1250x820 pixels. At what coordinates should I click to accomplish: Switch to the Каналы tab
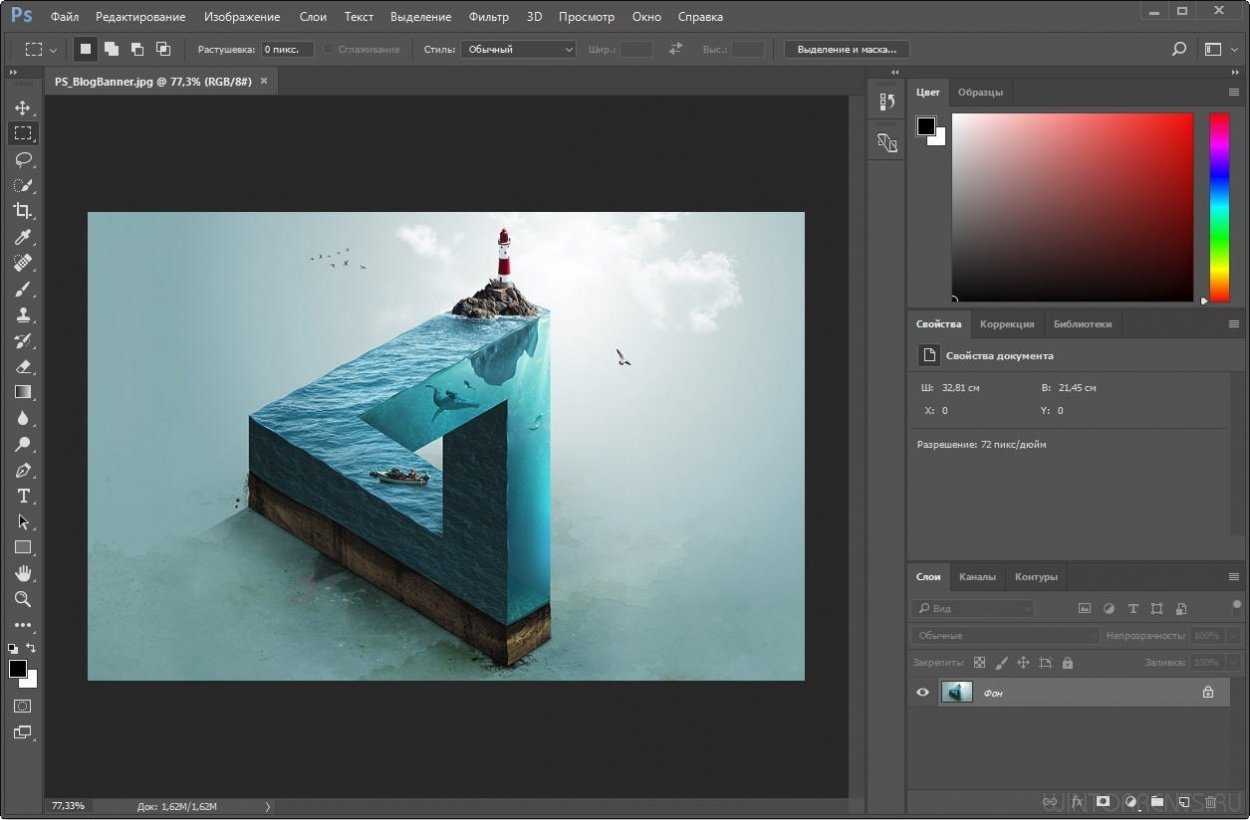977,576
